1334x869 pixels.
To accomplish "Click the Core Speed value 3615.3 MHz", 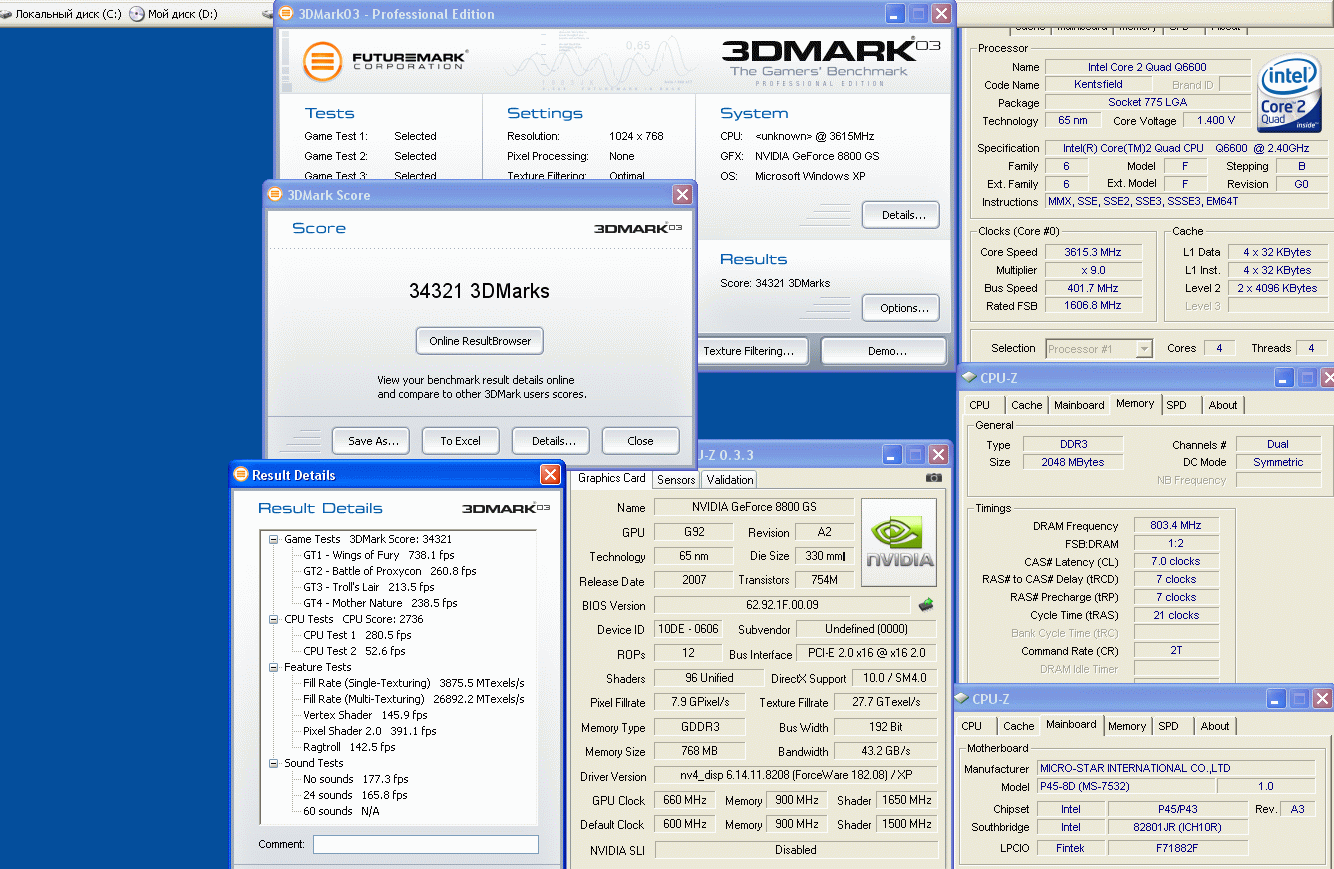I will click(1093, 252).
